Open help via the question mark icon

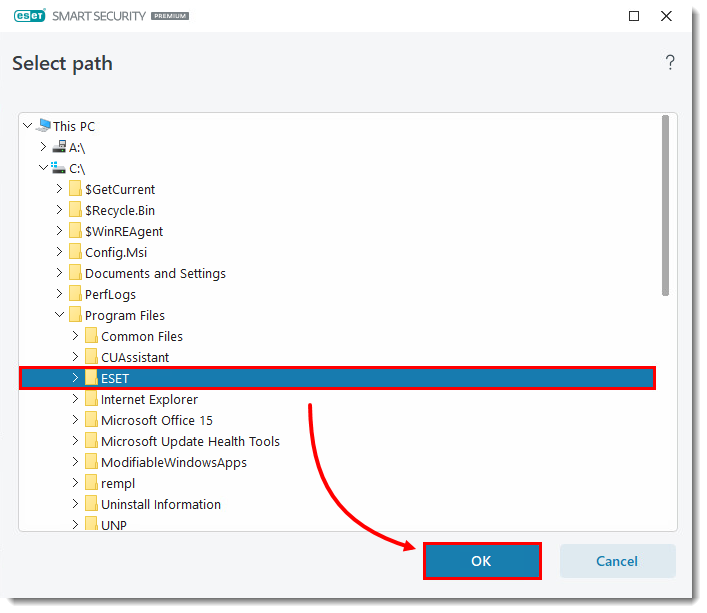(670, 63)
